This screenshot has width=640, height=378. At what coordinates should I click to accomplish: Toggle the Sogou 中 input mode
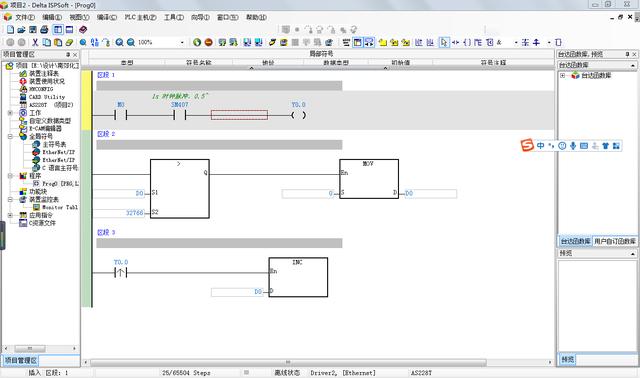(x=540, y=145)
